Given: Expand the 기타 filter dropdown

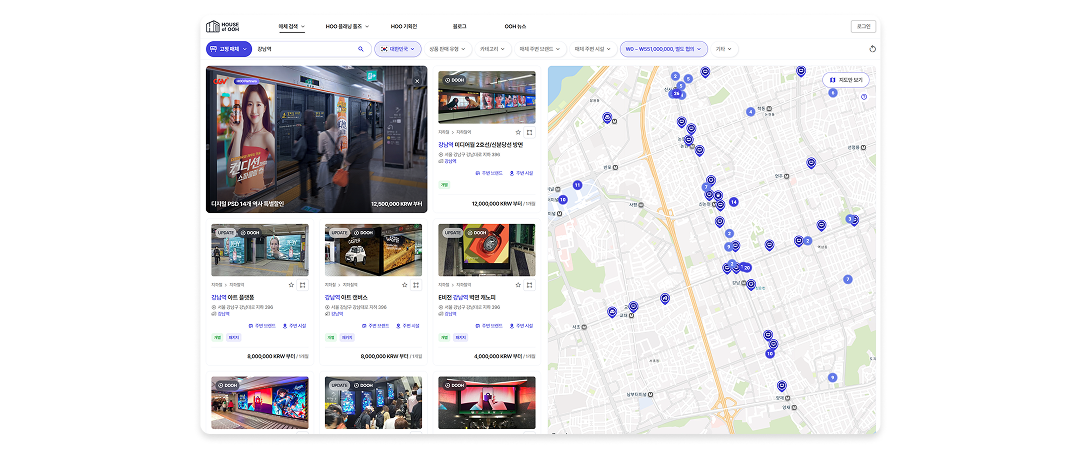Looking at the screenshot, I should [724, 49].
